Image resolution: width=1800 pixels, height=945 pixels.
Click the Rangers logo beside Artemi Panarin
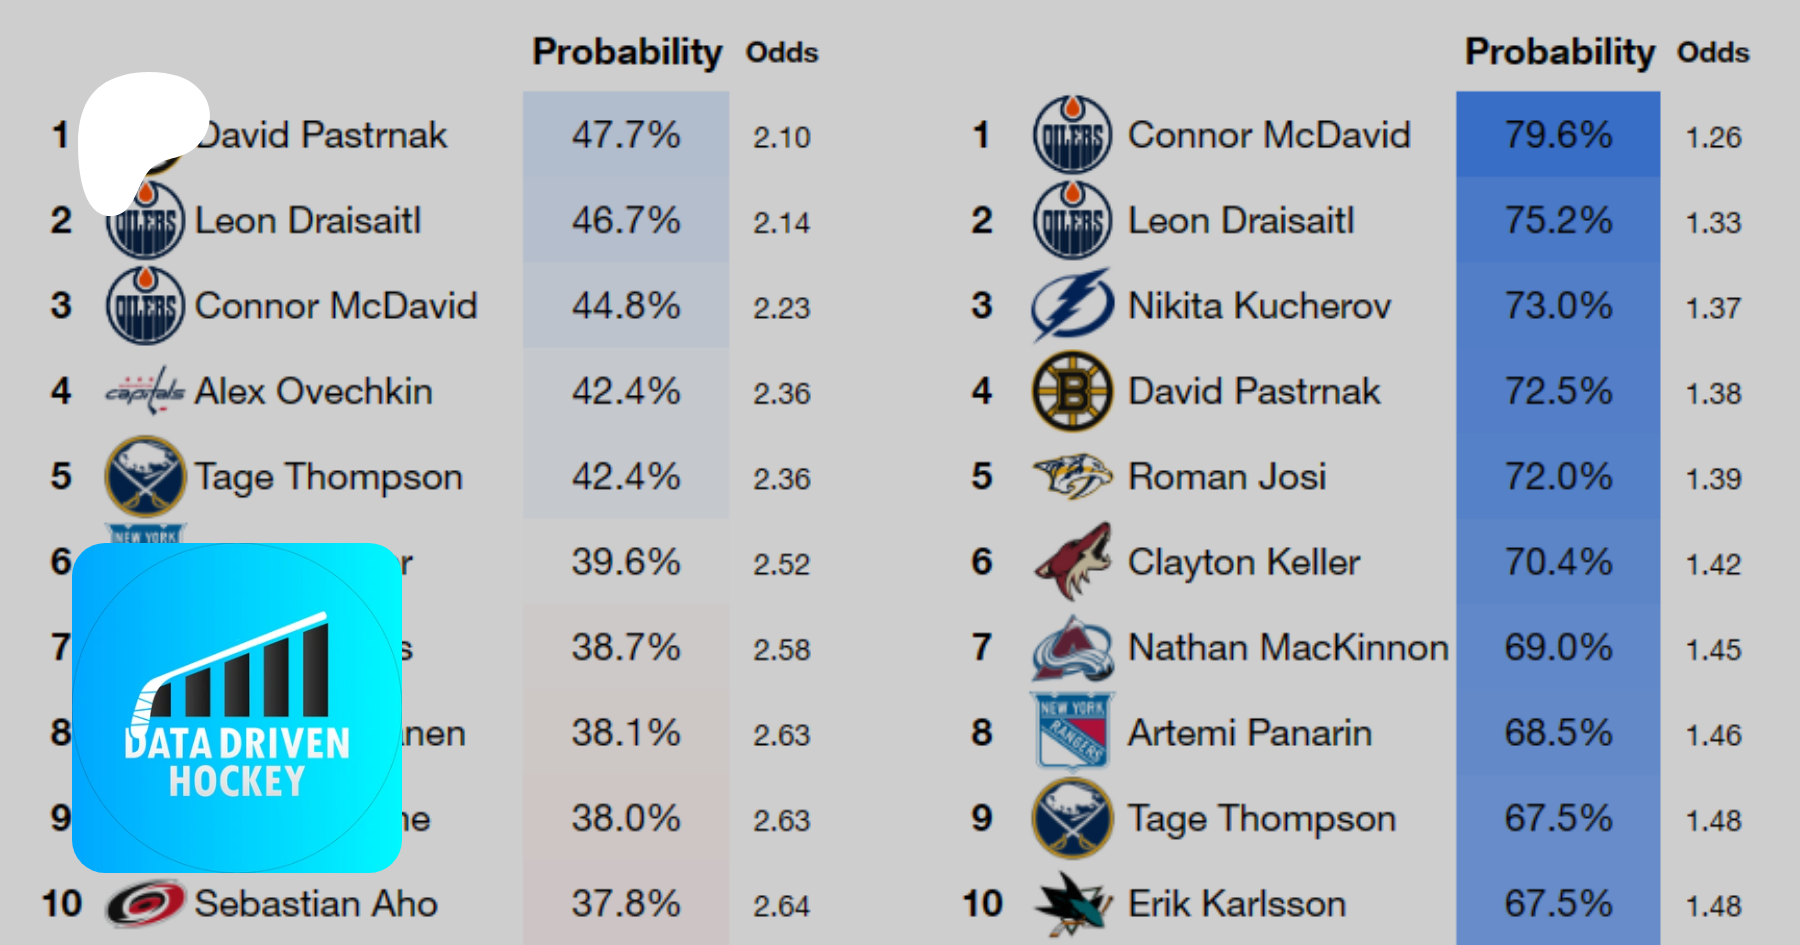tap(1072, 733)
